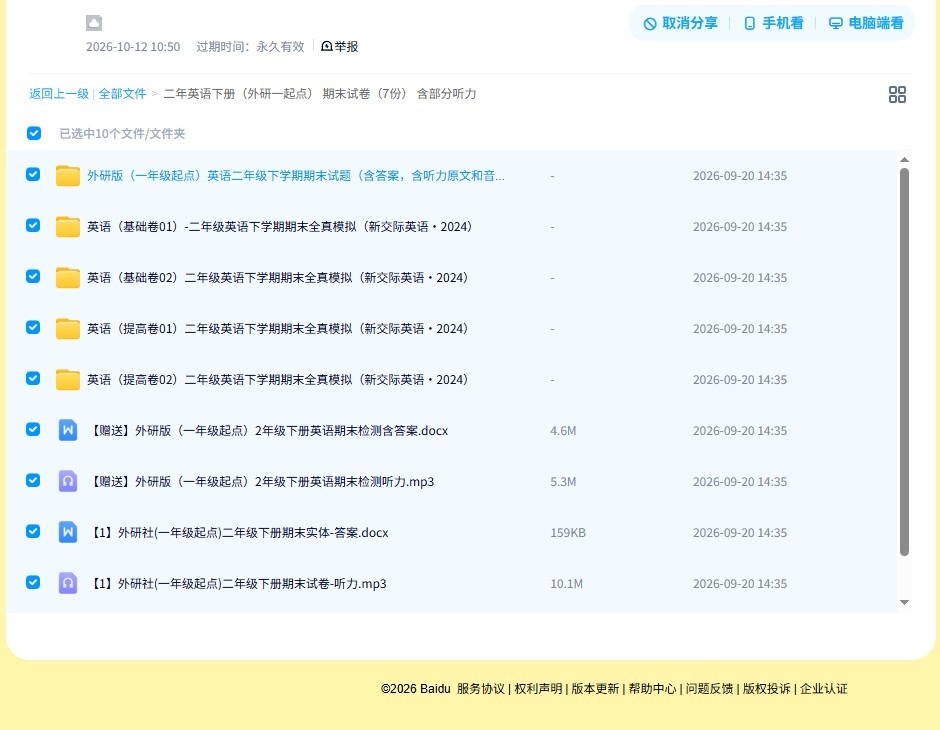Uncheck 期末检测含答案.docx checkbox
The image size is (940, 730).
(33, 429)
